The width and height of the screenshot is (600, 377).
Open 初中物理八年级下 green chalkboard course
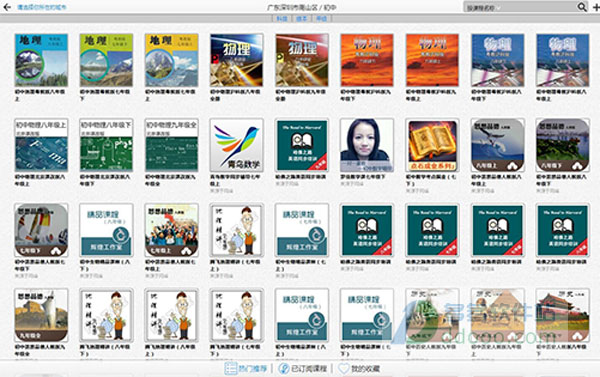click(106, 145)
